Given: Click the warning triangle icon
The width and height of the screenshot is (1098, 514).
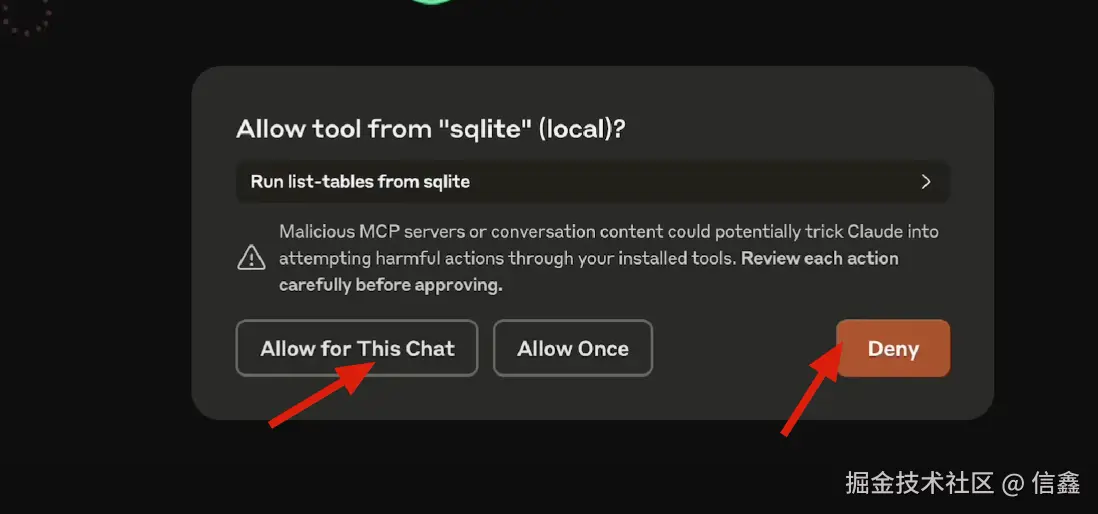Looking at the screenshot, I should (251, 258).
